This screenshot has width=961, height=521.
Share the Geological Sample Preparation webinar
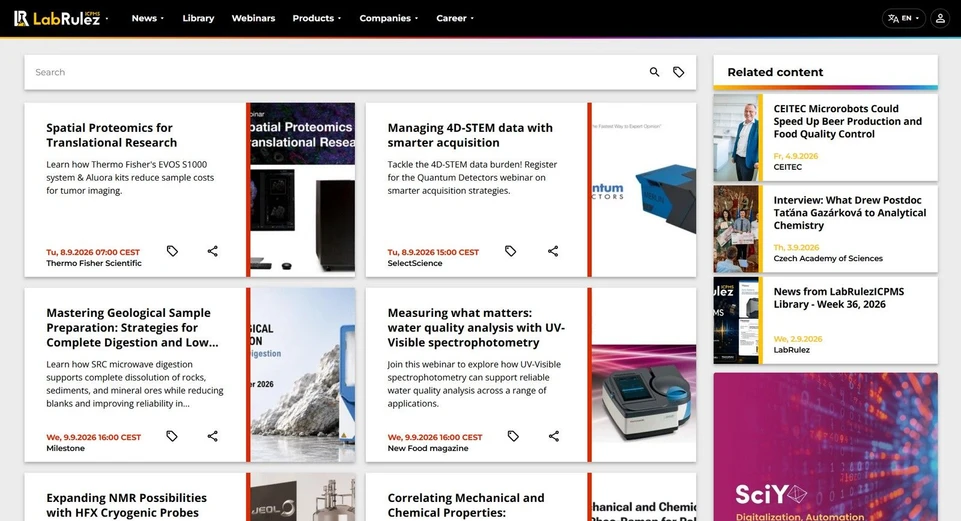coord(213,436)
